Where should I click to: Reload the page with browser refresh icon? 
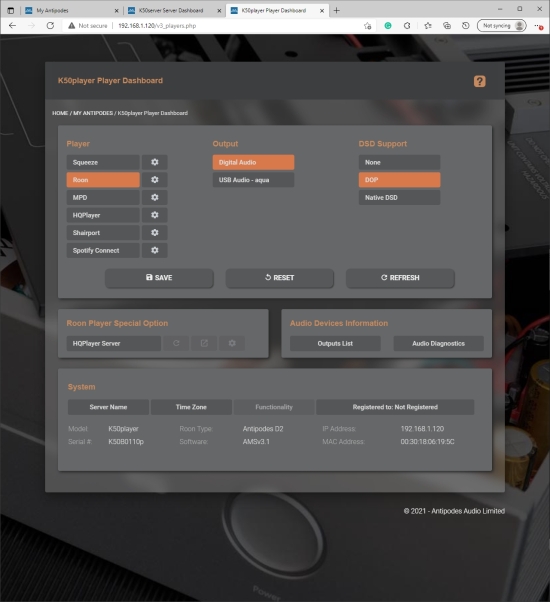click(x=50, y=26)
